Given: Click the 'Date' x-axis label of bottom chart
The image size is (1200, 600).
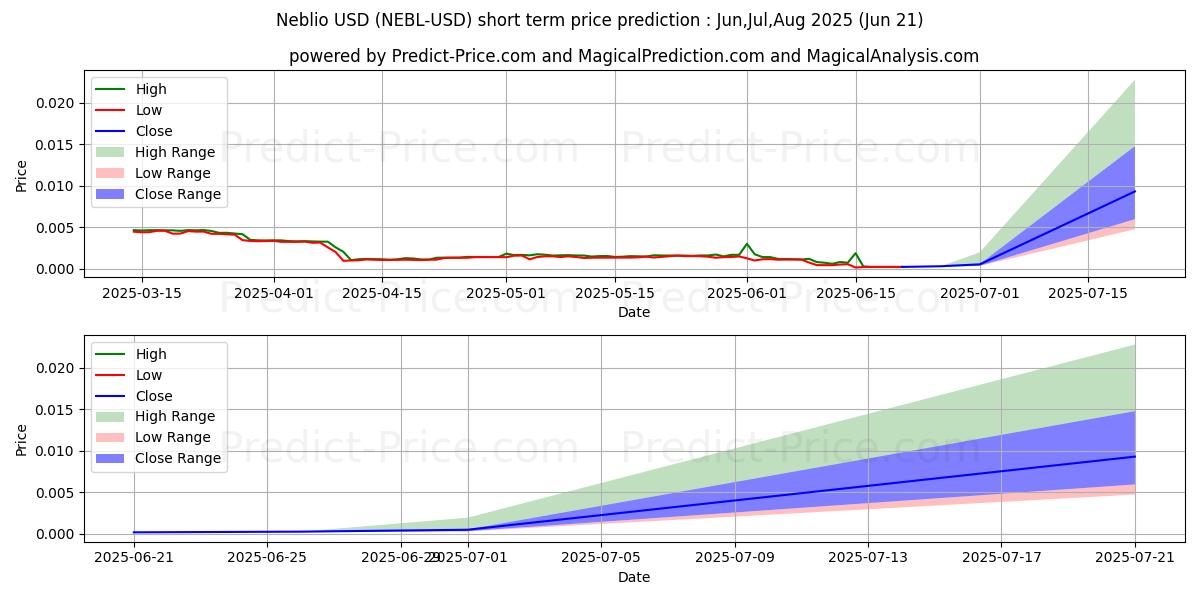Looking at the screenshot, I should 634,578.
